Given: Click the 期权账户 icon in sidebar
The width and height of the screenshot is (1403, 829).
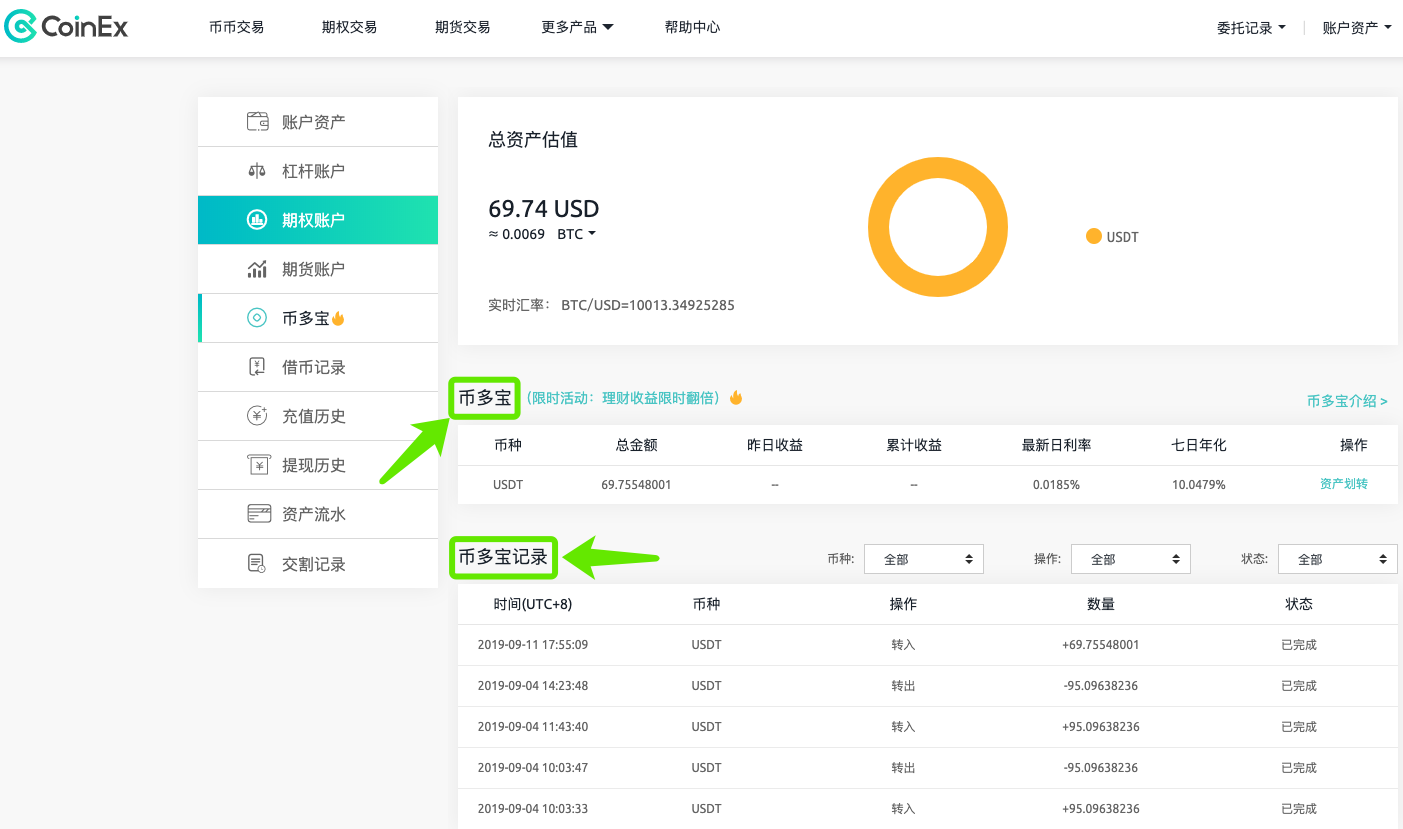Looking at the screenshot, I should pyautogui.click(x=259, y=219).
